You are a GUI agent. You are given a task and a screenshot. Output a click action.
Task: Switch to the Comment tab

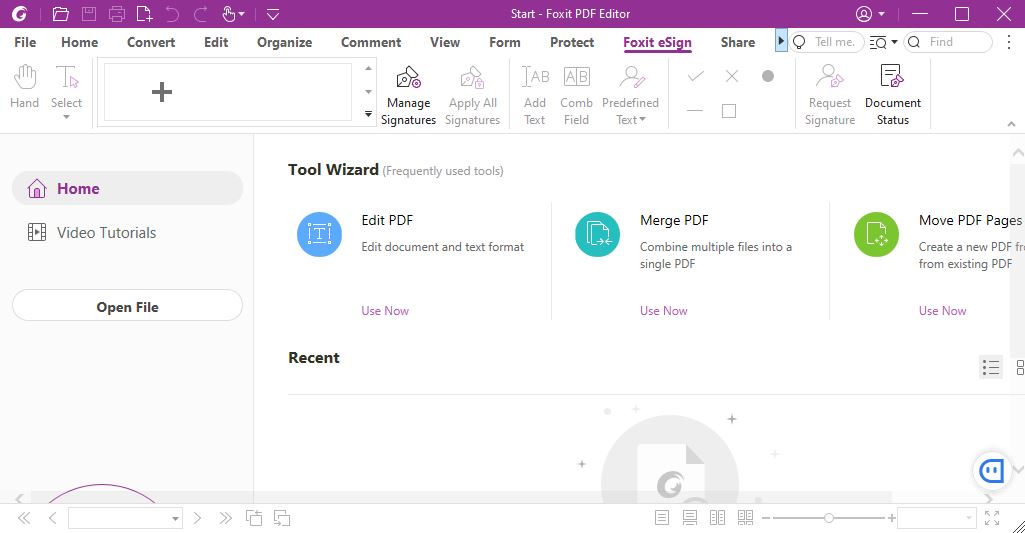tap(371, 43)
